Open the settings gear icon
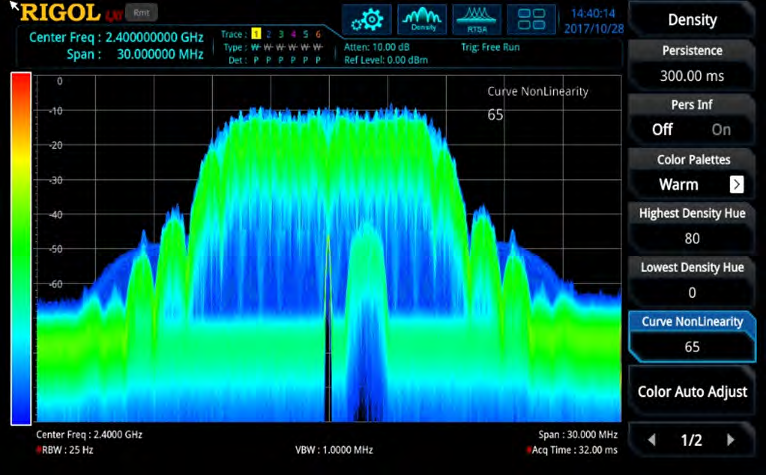Image resolution: width=766 pixels, height=475 pixels. tap(367, 20)
